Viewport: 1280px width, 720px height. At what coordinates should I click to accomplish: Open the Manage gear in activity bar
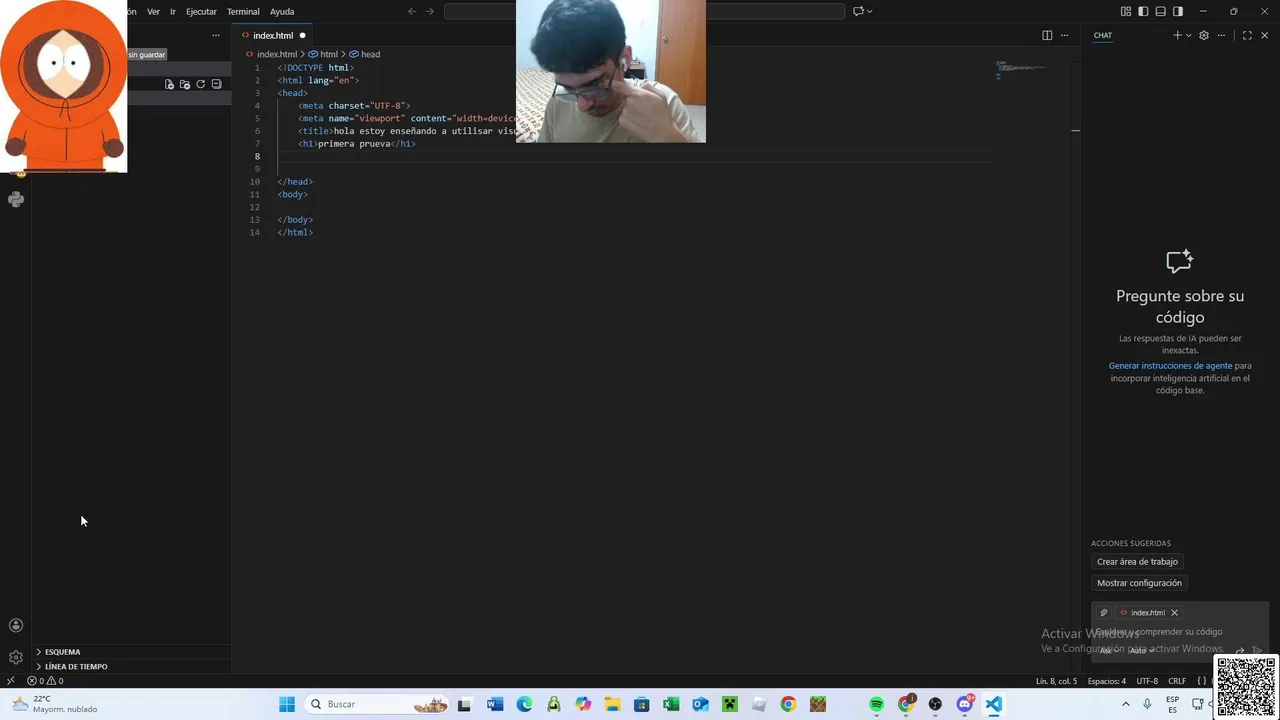(x=16, y=657)
